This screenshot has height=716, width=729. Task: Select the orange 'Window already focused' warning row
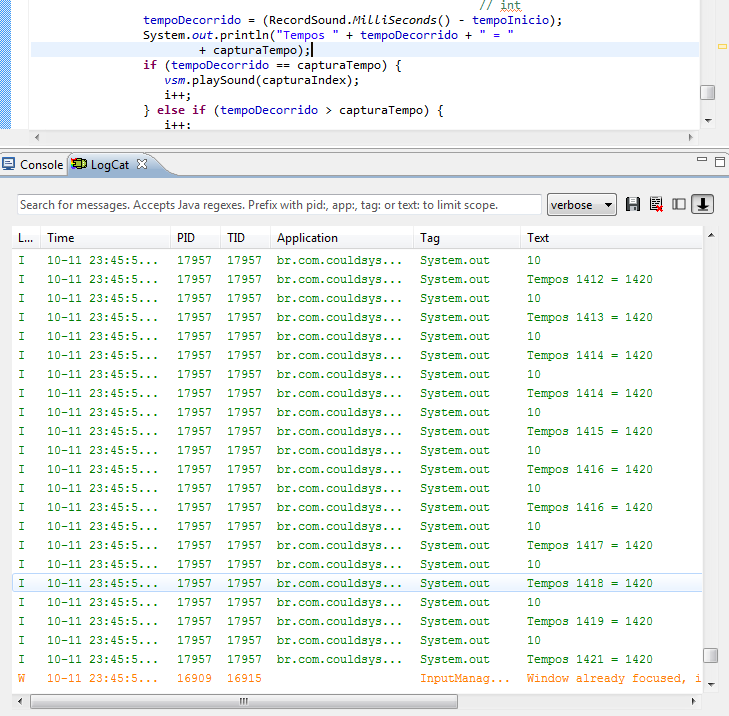(x=357, y=678)
